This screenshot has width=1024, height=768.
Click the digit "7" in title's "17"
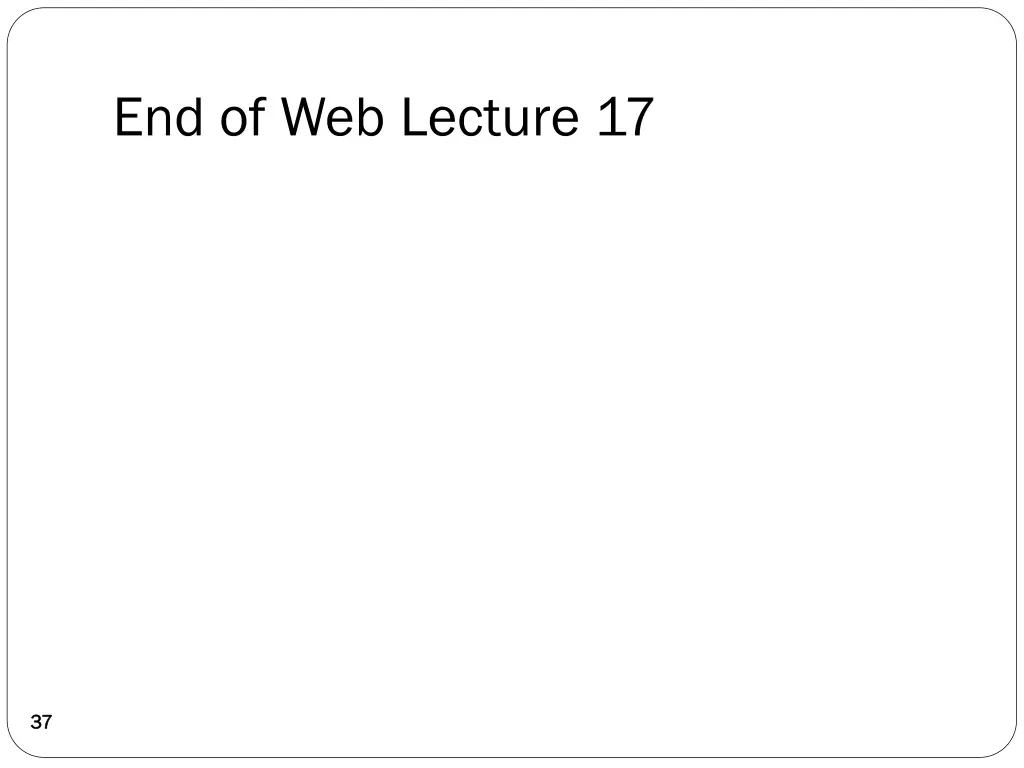639,118
